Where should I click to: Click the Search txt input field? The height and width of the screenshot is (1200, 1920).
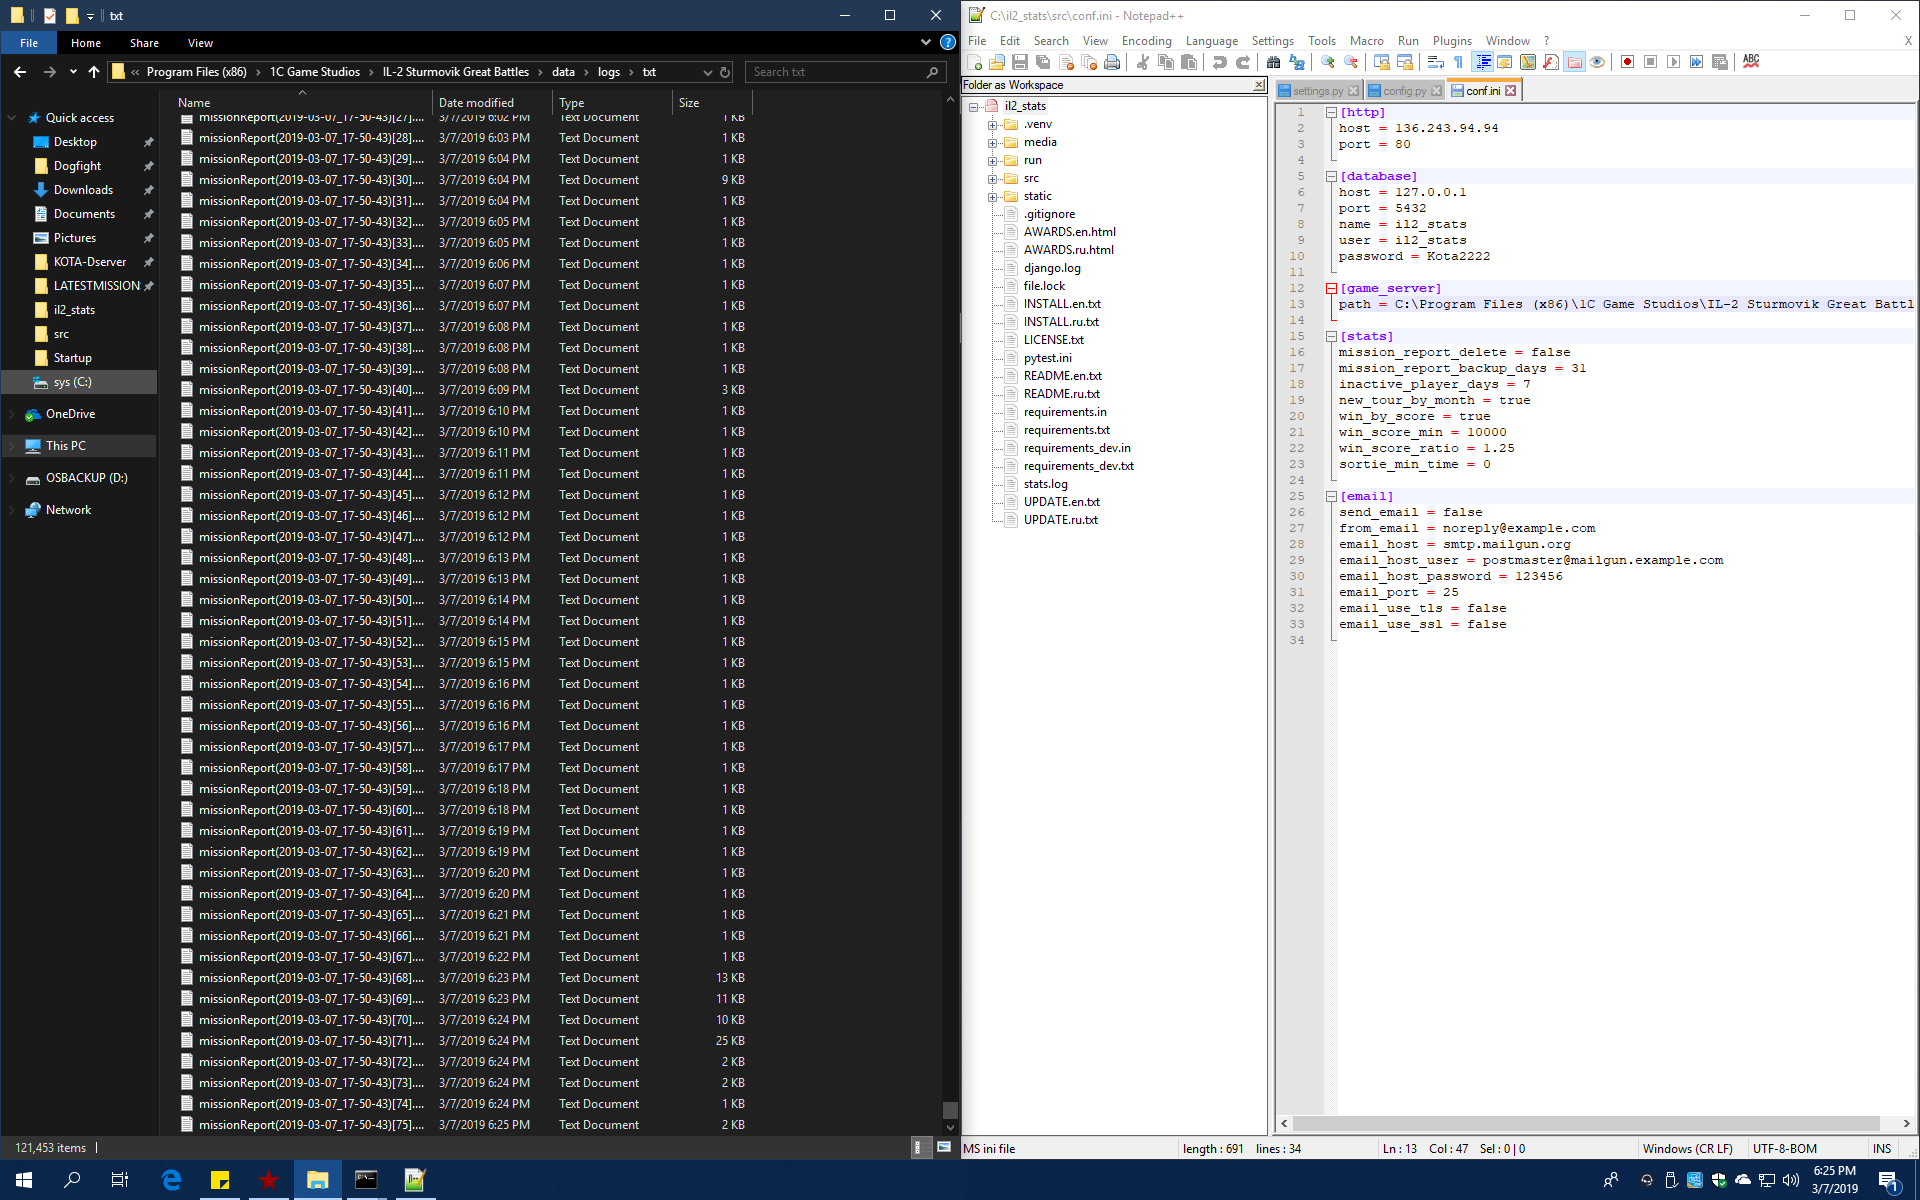[x=838, y=72]
